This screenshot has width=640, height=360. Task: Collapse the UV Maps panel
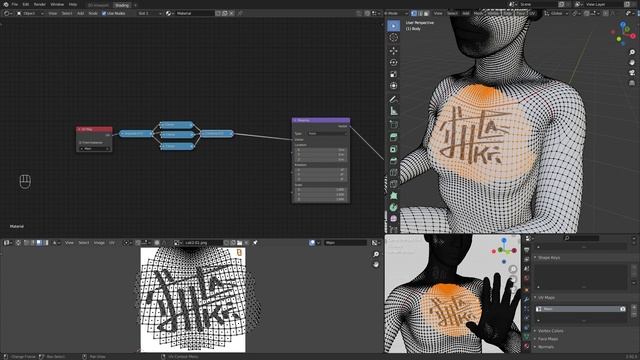[x=546, y=298]
